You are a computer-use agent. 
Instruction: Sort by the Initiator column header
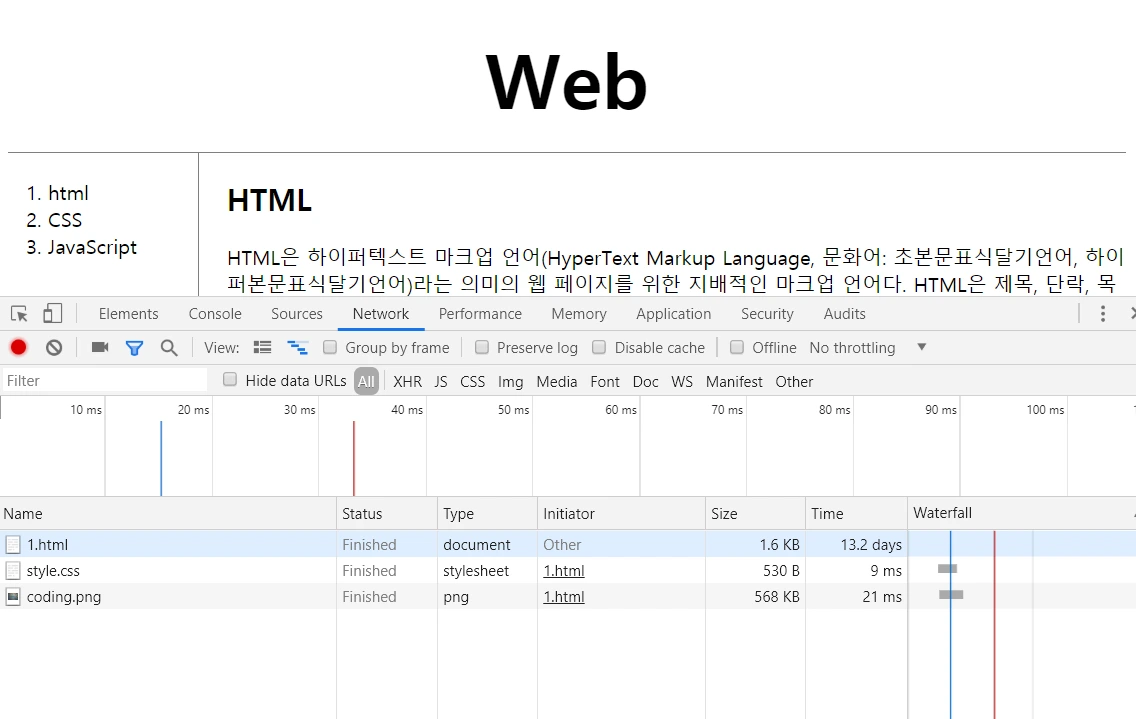click(x=621, y=513)
